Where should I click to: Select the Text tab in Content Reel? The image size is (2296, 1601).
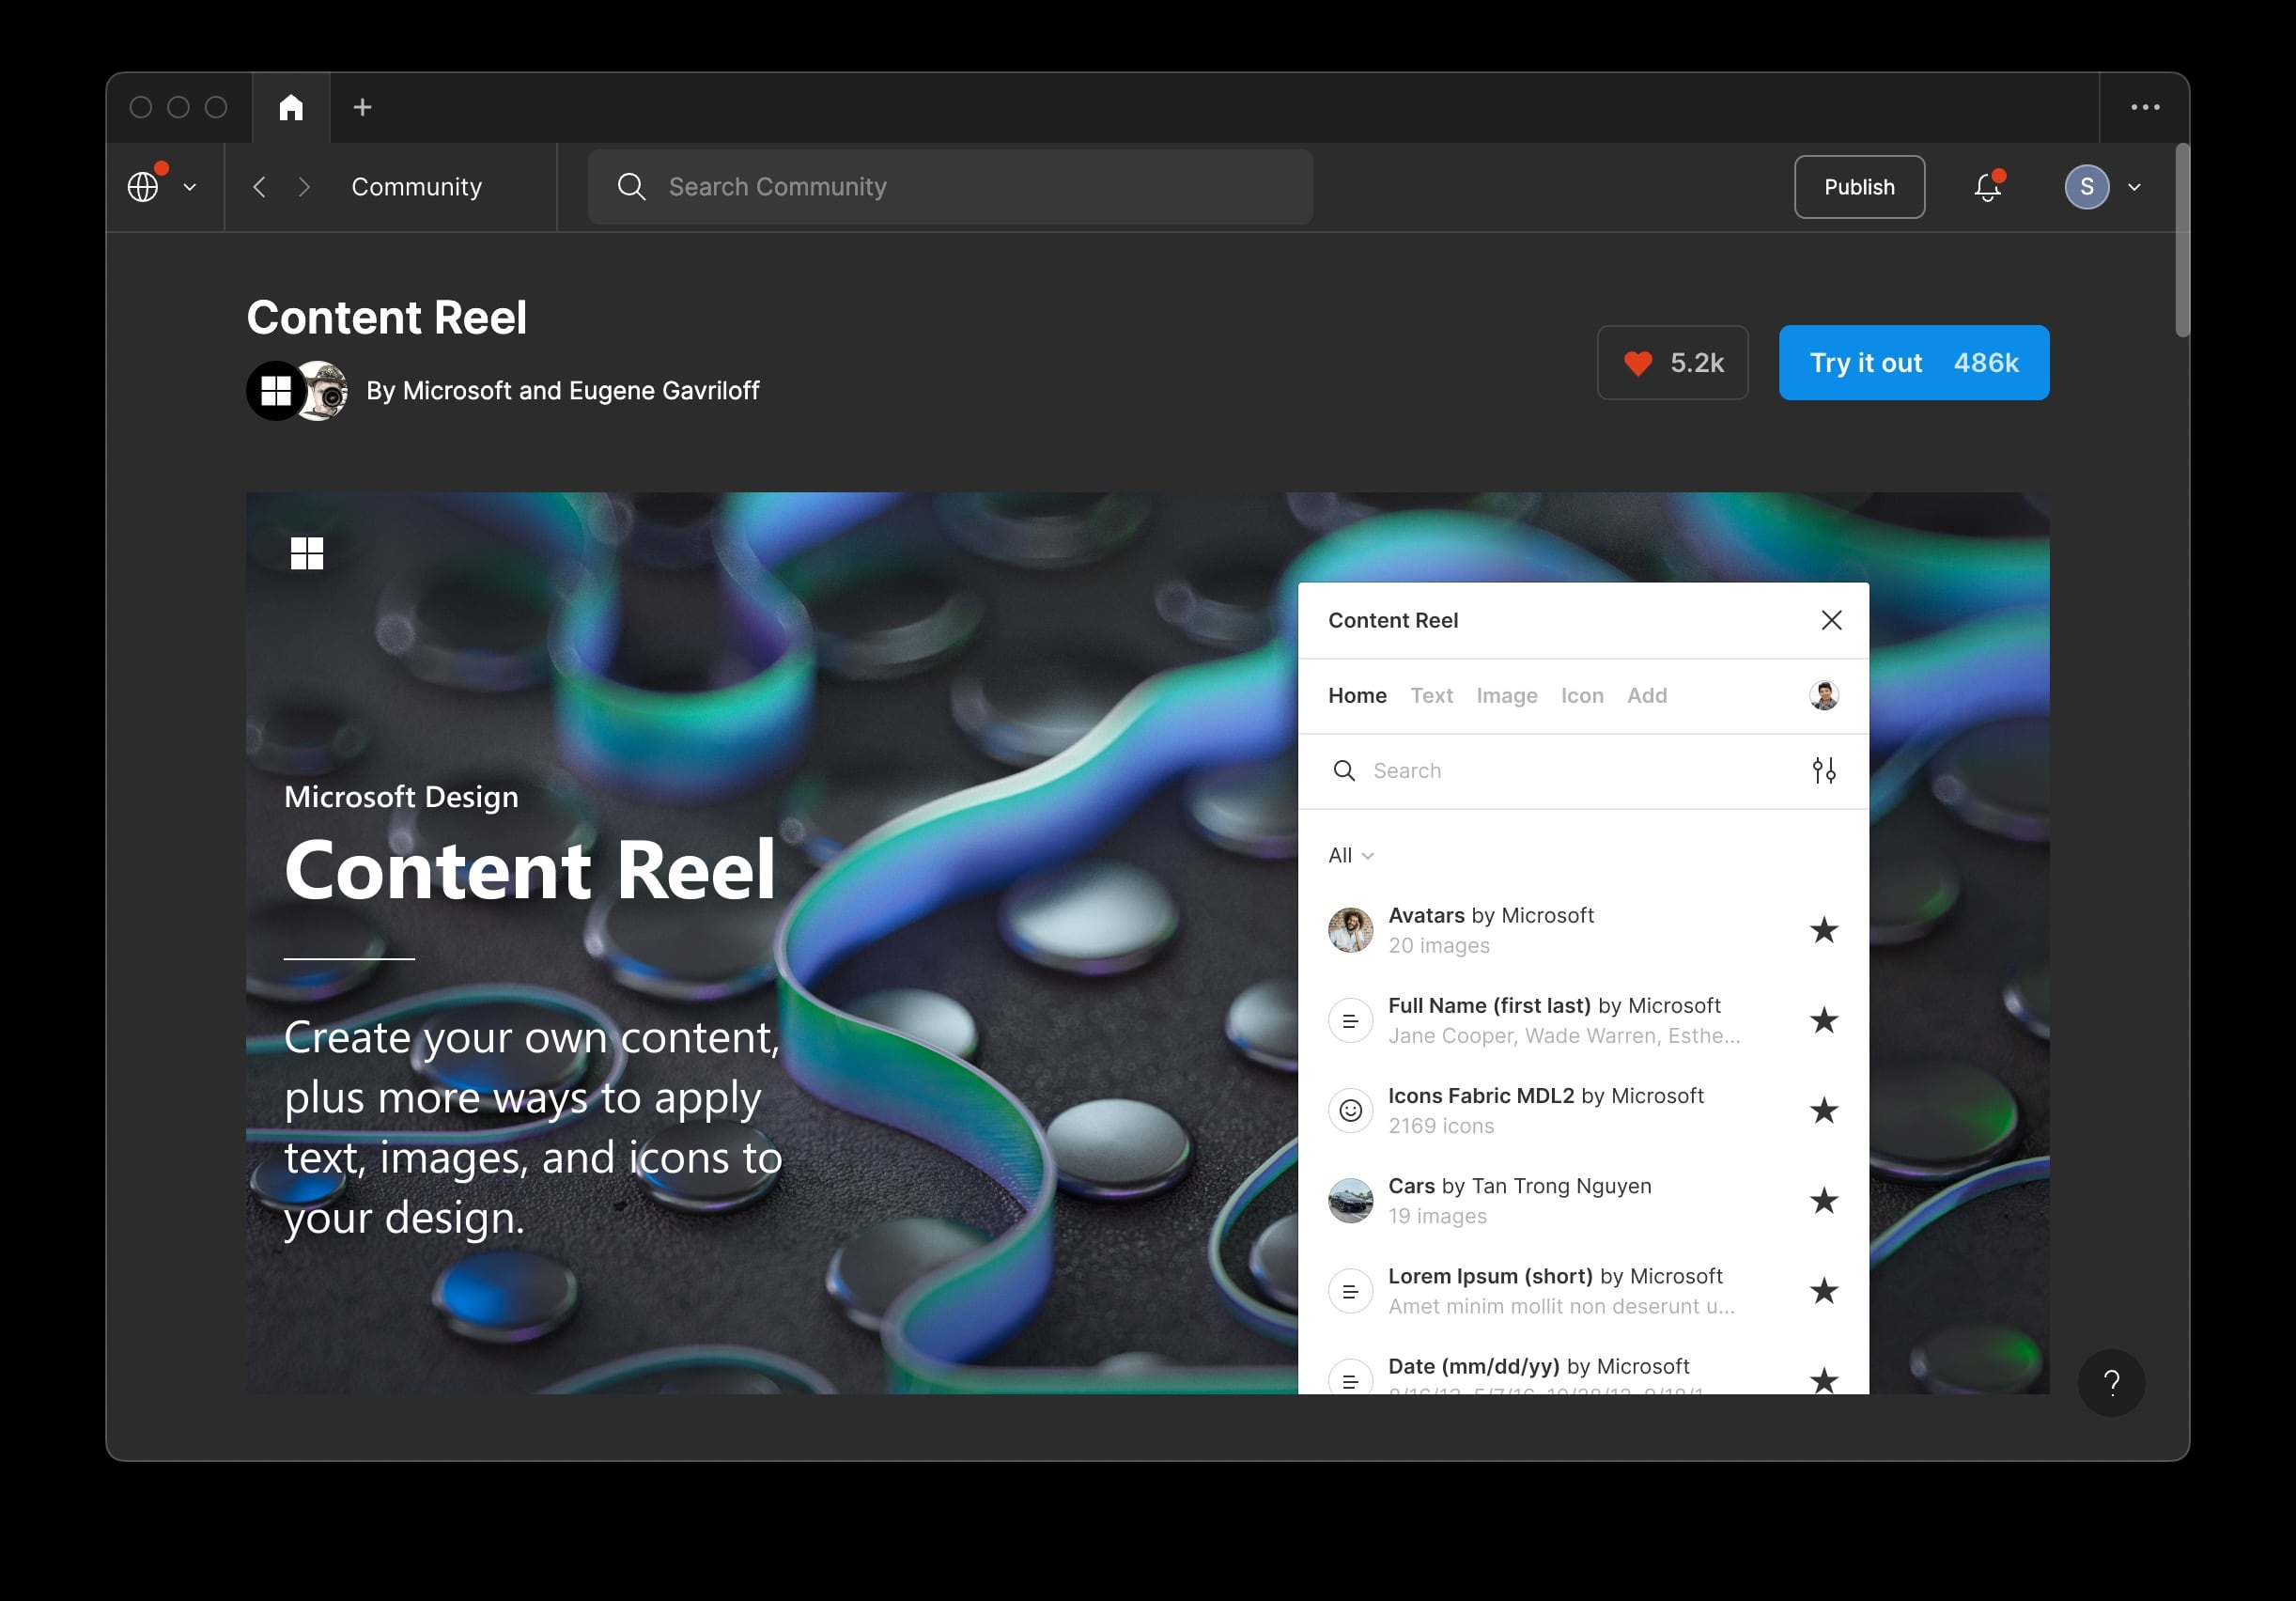(x=1431, y=696)
